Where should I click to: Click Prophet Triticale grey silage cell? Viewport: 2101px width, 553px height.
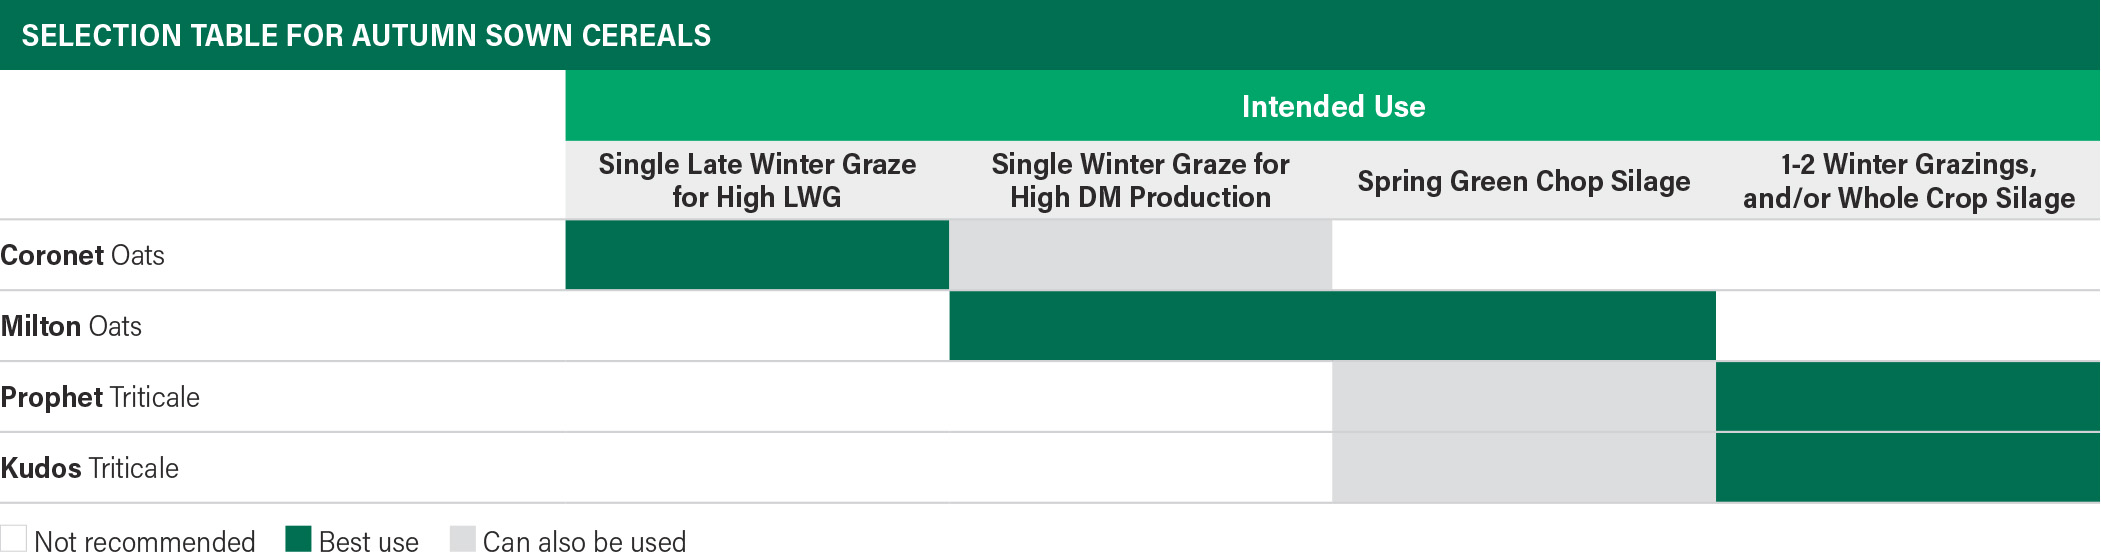[1524, 397]
